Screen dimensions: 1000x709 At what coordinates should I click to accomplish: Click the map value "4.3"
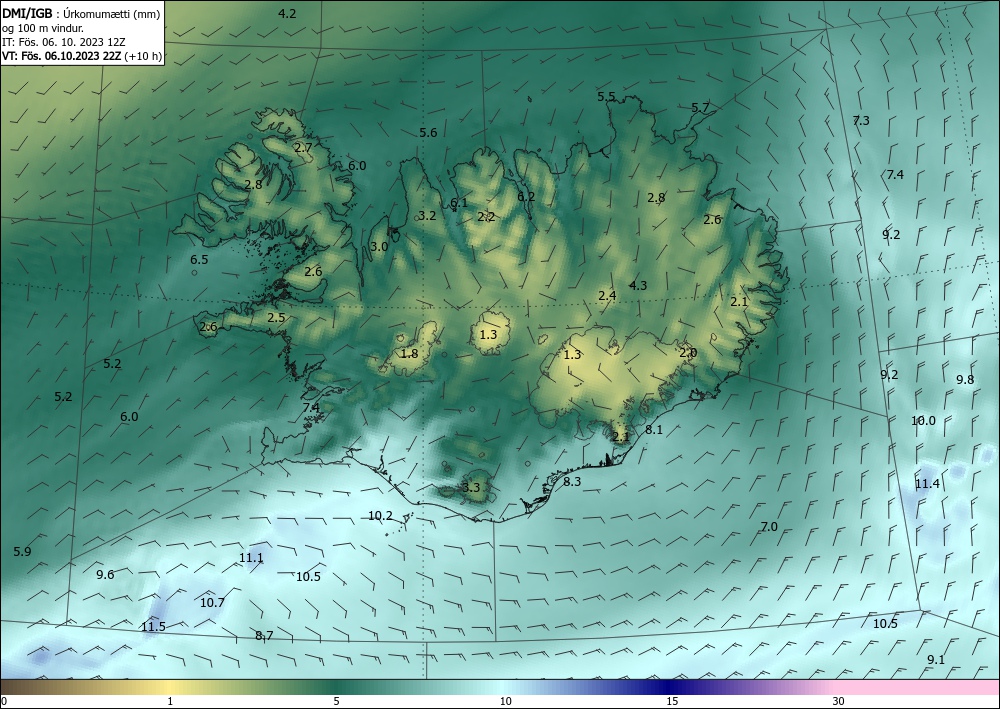(x=638, y=286)
